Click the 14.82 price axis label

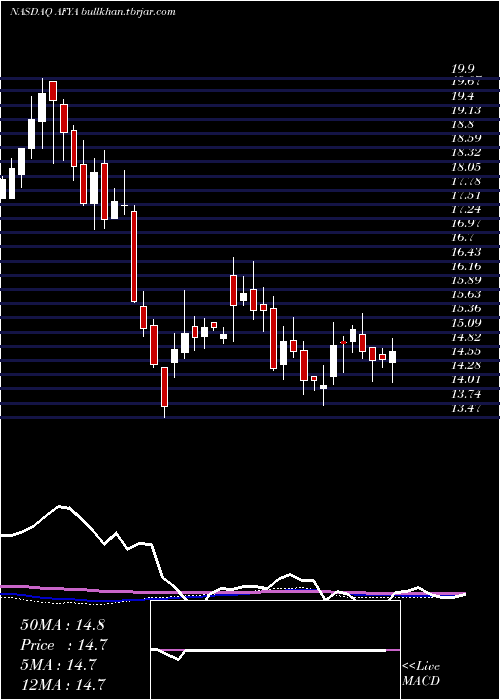click(x=466, y=338)
